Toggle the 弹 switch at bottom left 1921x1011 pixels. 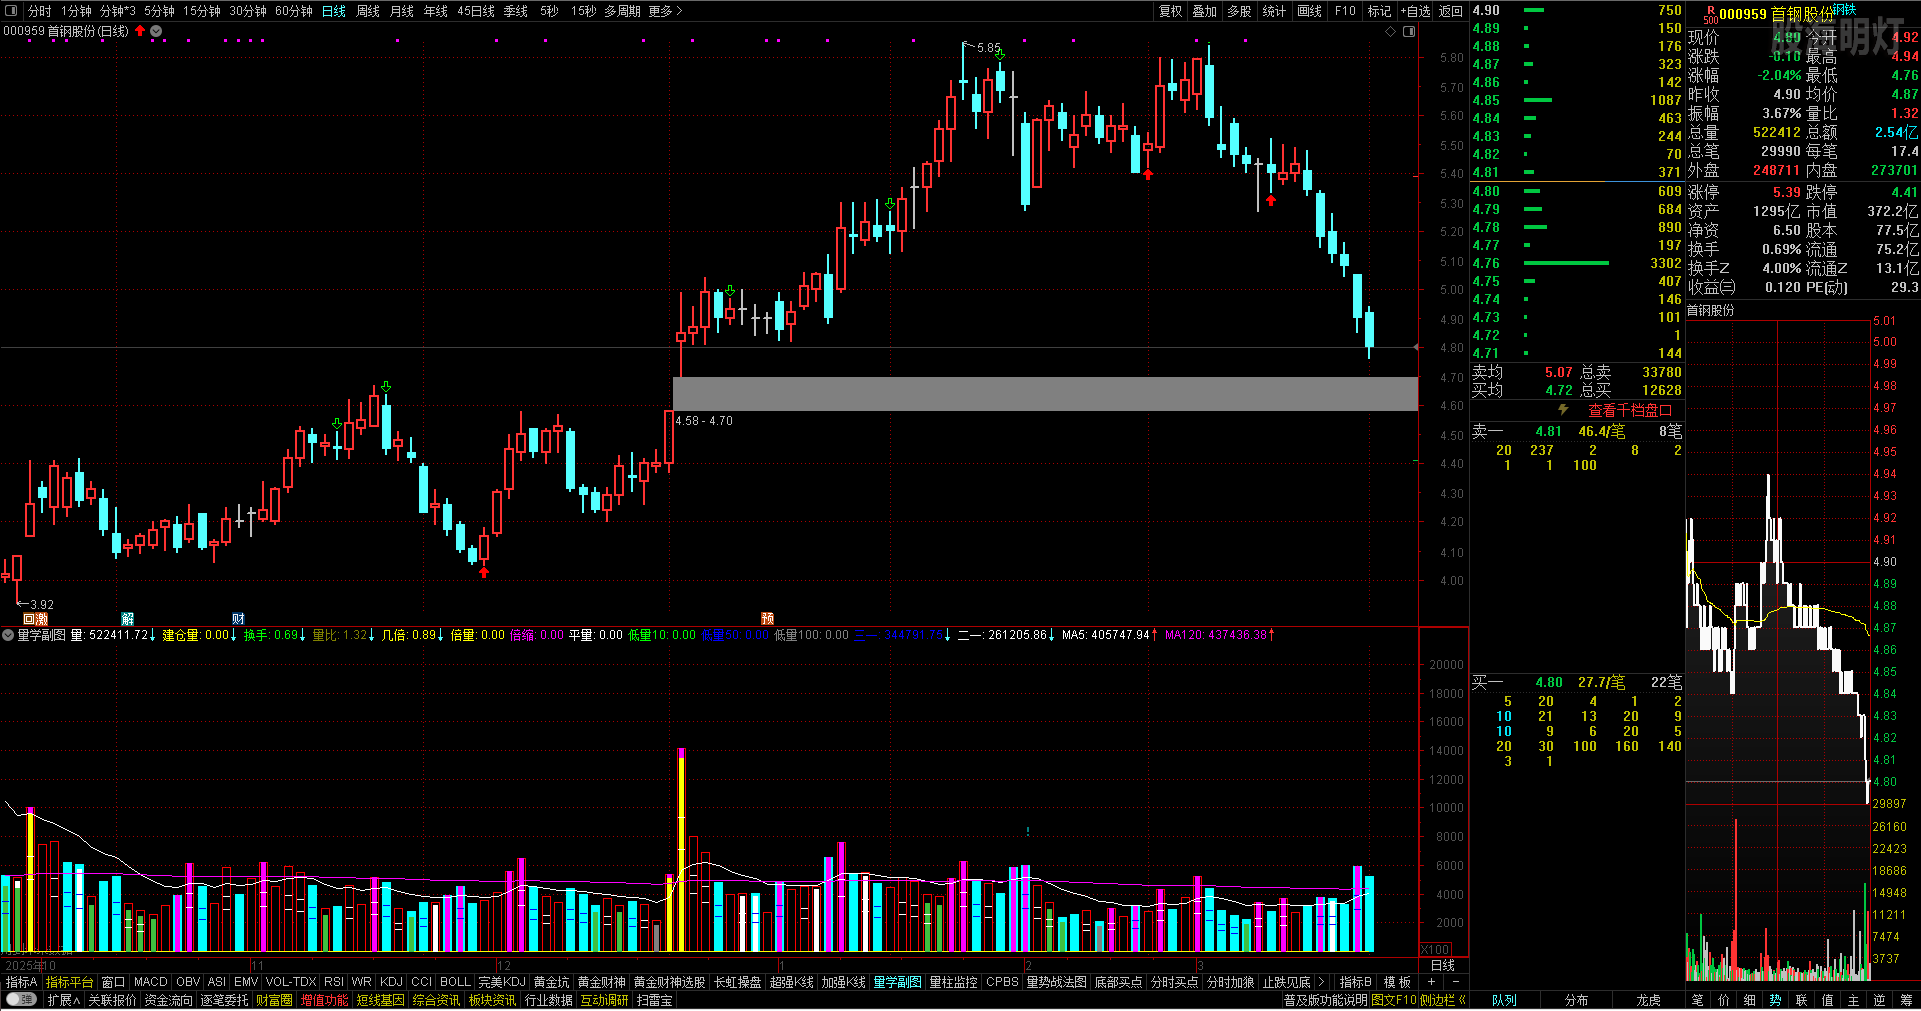click(x=21, y=1000)
